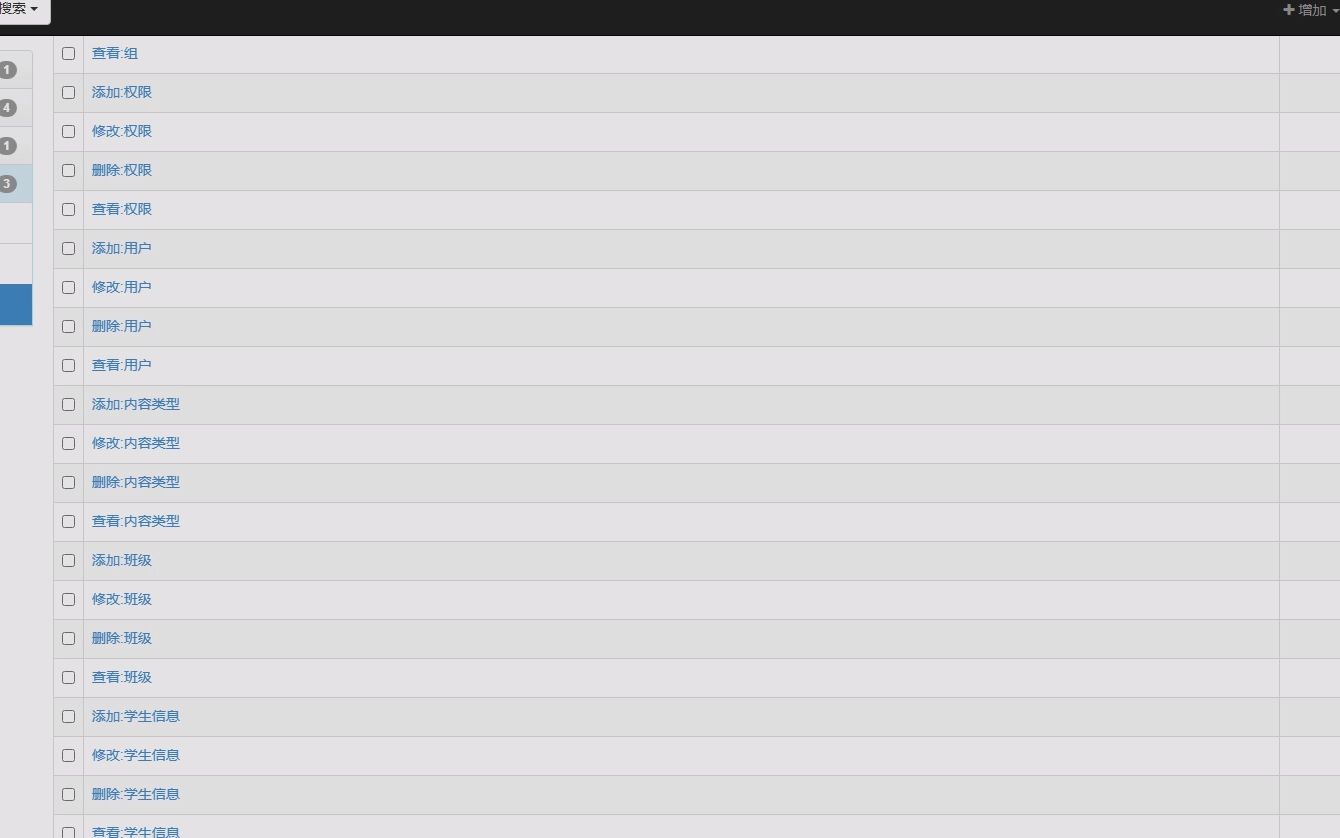Click the sidebar badge showing 3
The height and width of the screenshot is (838, 1340).
(8, 184)
